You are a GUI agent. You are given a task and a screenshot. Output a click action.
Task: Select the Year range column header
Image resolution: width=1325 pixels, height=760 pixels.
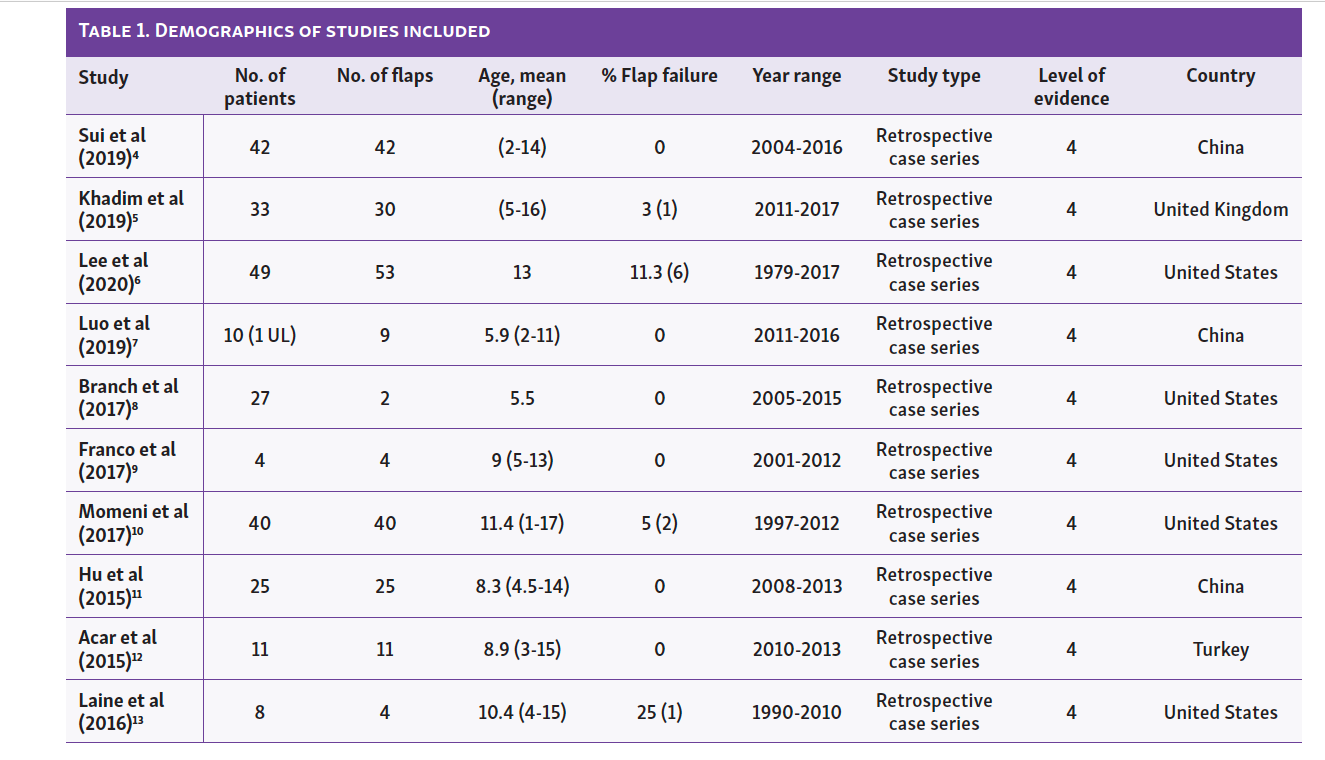click(x=796, y=76)
